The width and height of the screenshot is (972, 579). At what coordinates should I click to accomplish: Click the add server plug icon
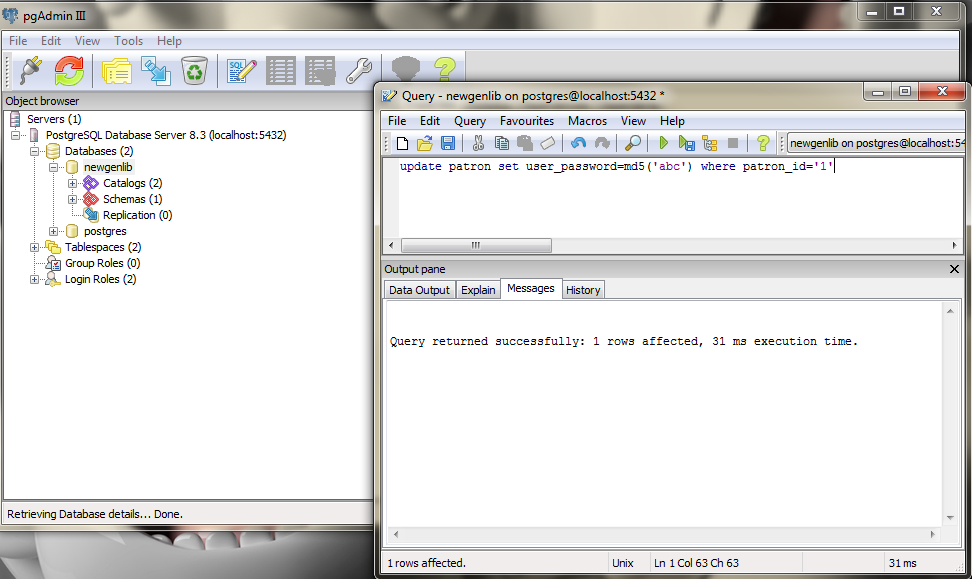click(29, 71)
